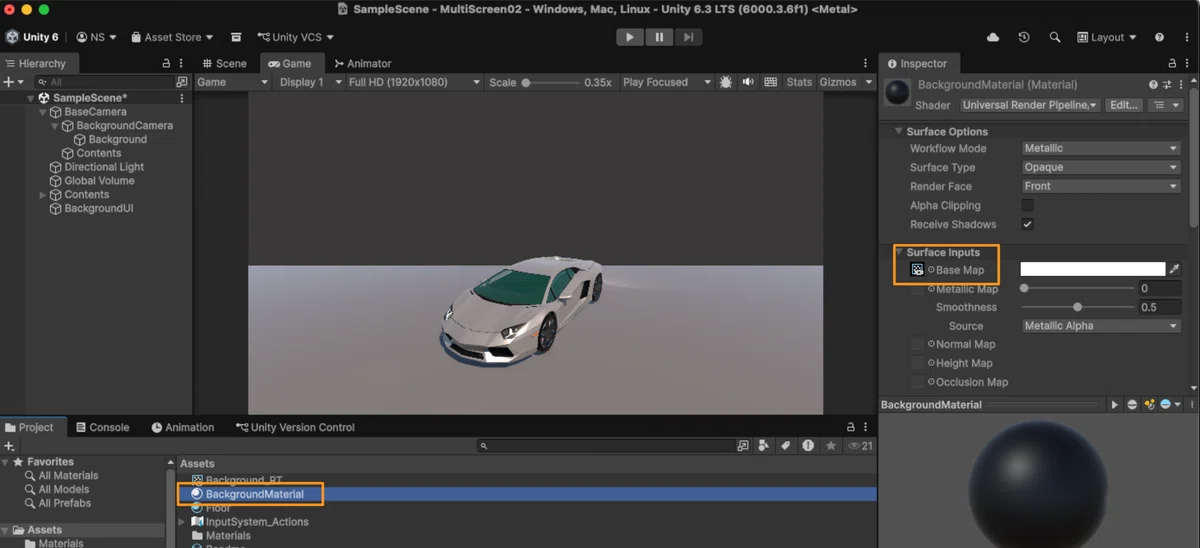The height and width of the screenshot is (548, 1200).
Task: Toggle the Shortcuts keyboard icon
Action: point(770,82)
